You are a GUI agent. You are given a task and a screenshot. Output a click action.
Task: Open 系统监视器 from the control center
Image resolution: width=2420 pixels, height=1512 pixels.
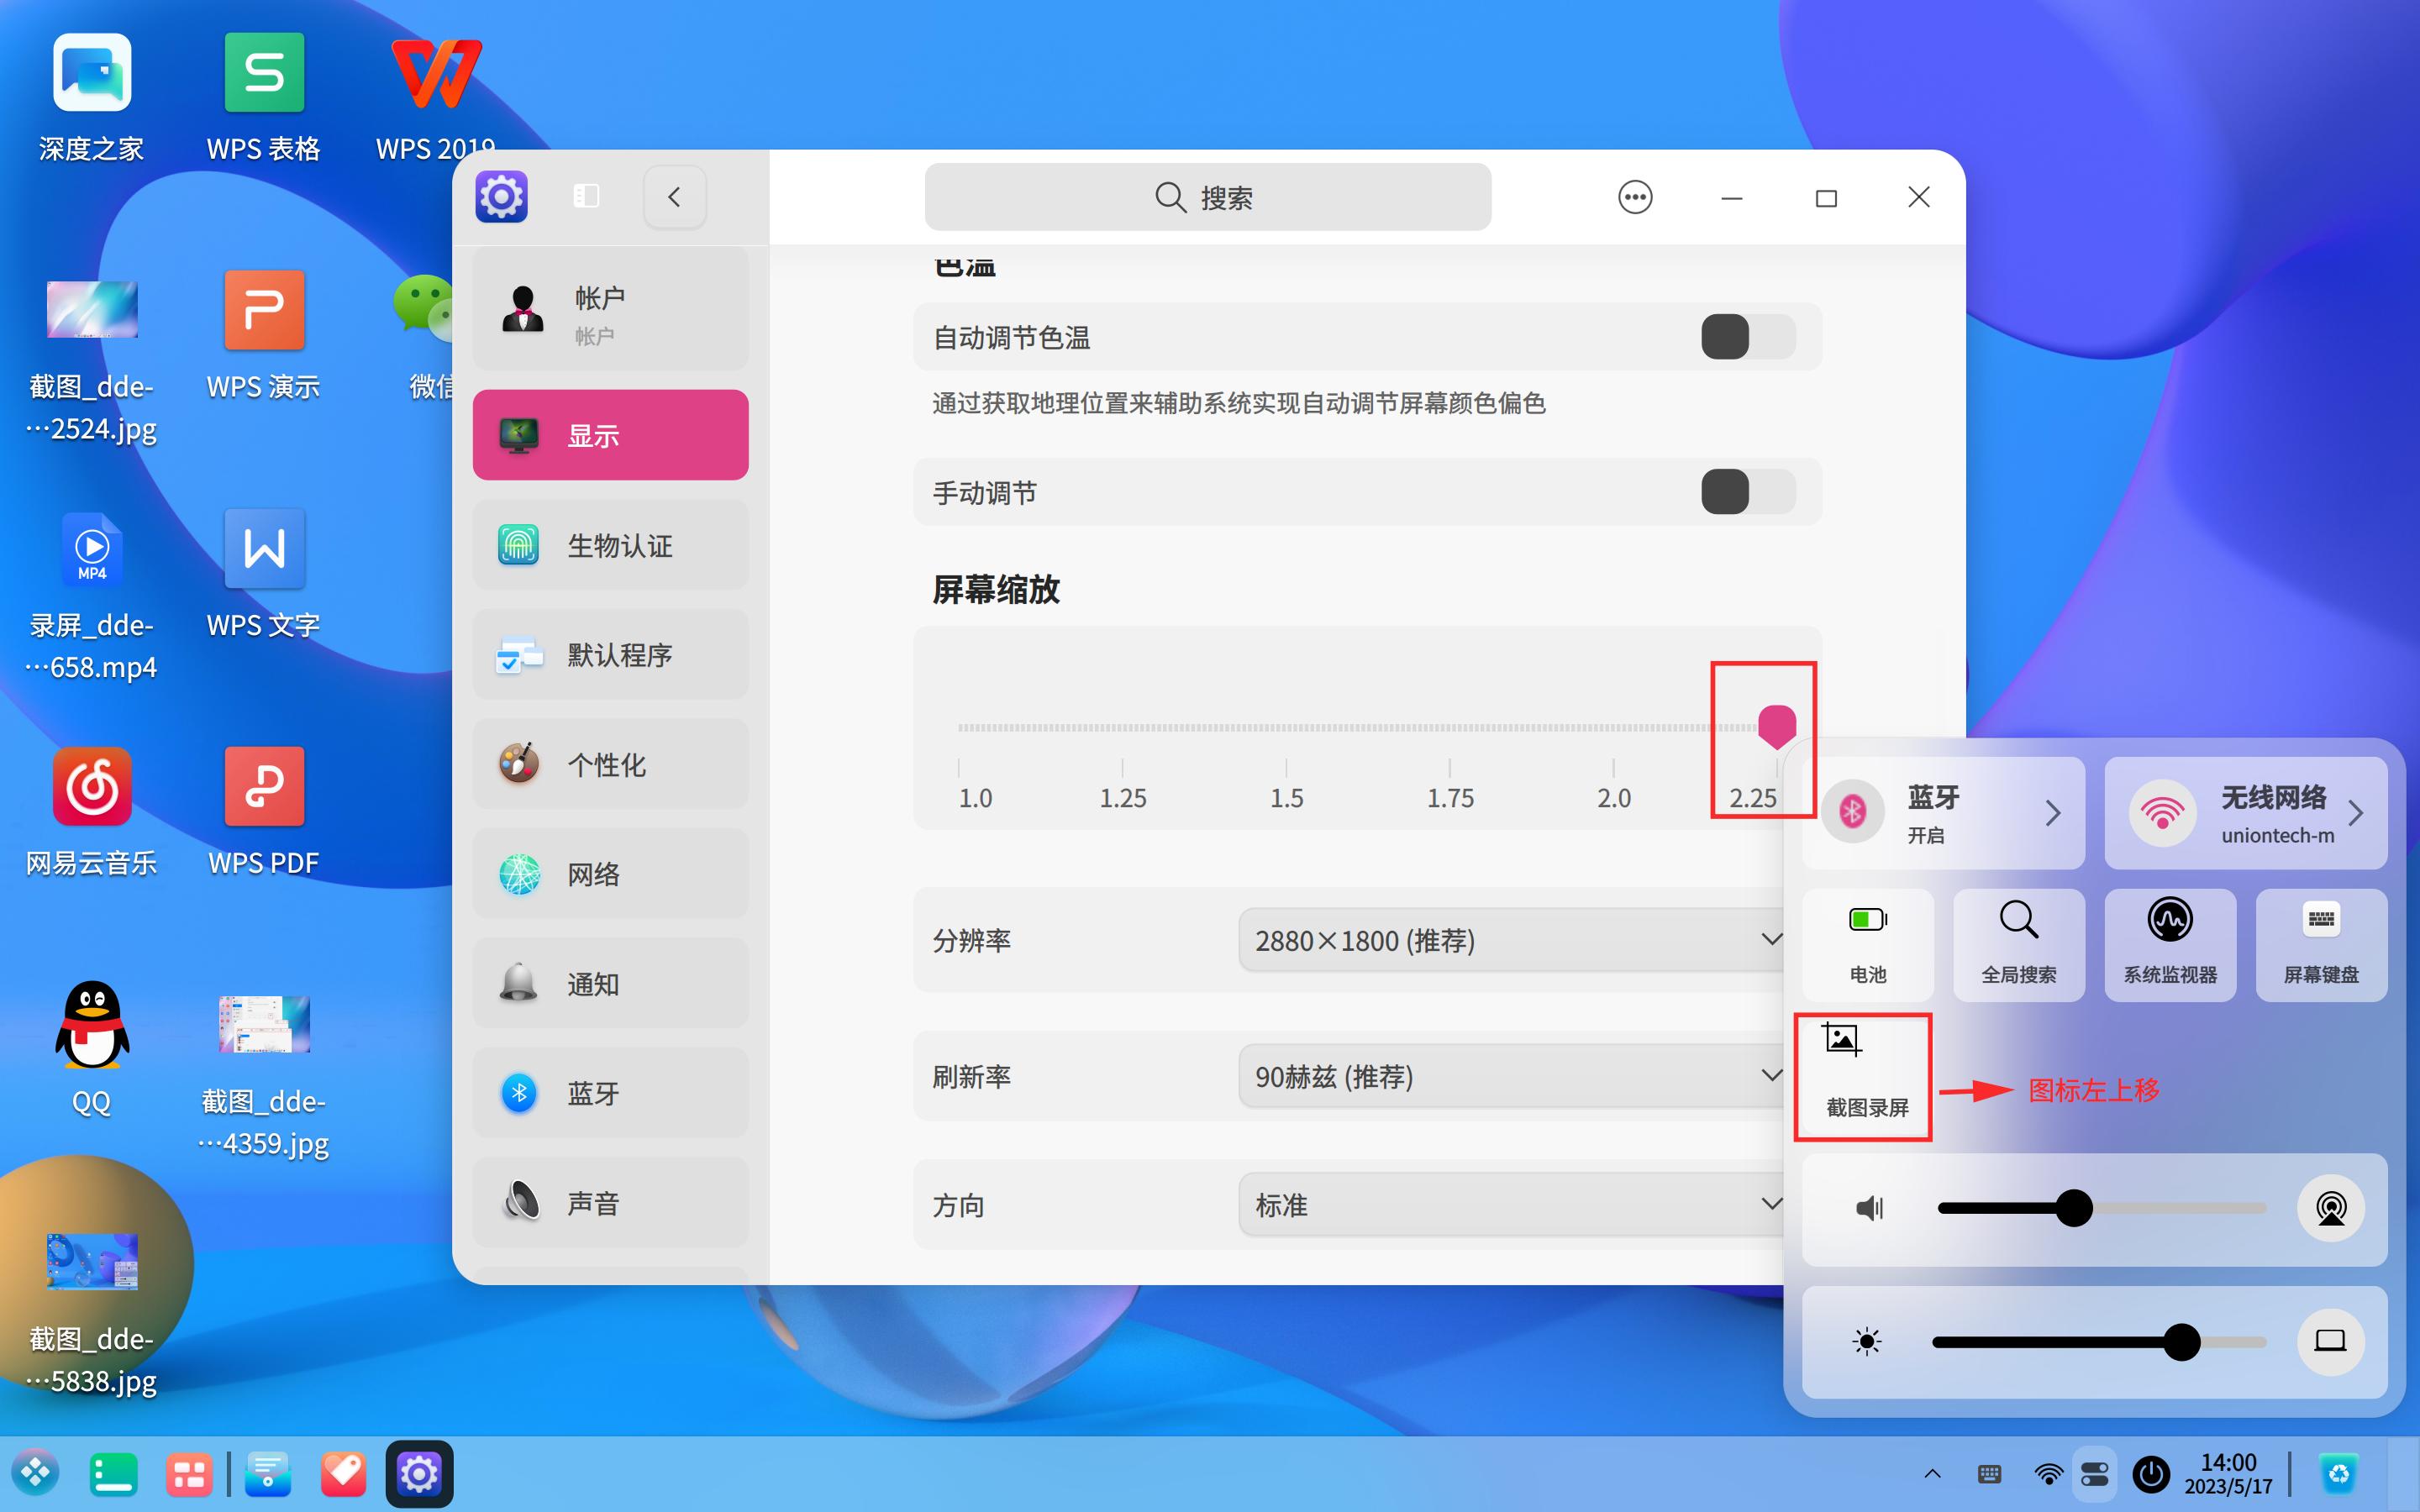2170,944
